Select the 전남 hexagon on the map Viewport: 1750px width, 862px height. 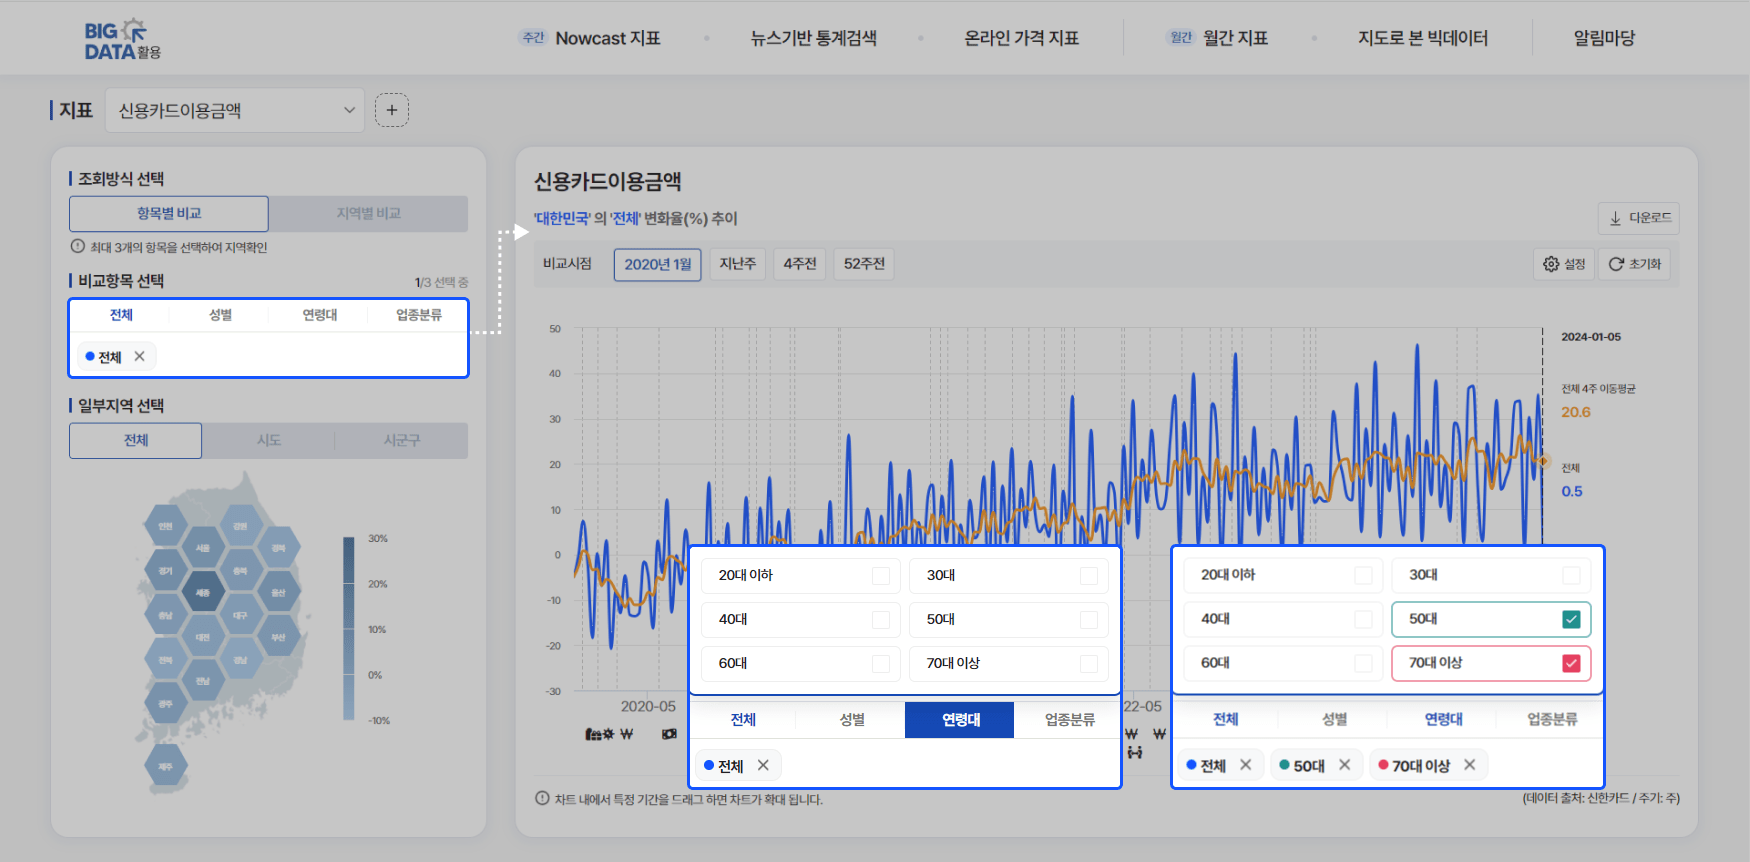[x=202, y=680]
